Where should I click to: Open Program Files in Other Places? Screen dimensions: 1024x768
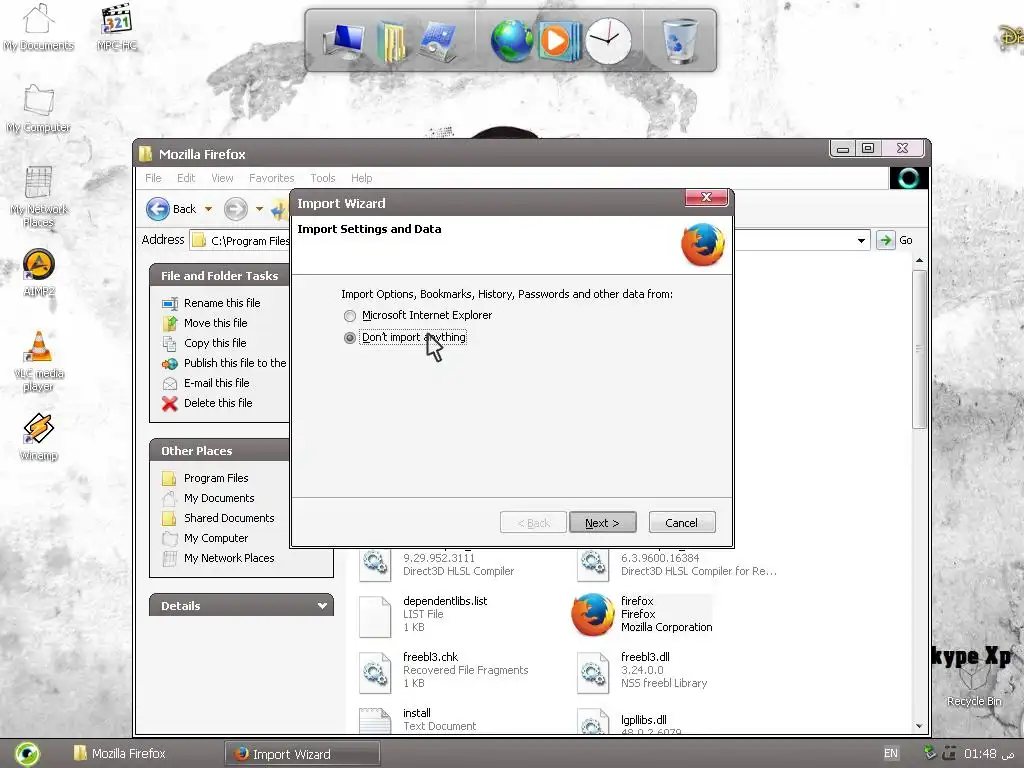216,478
